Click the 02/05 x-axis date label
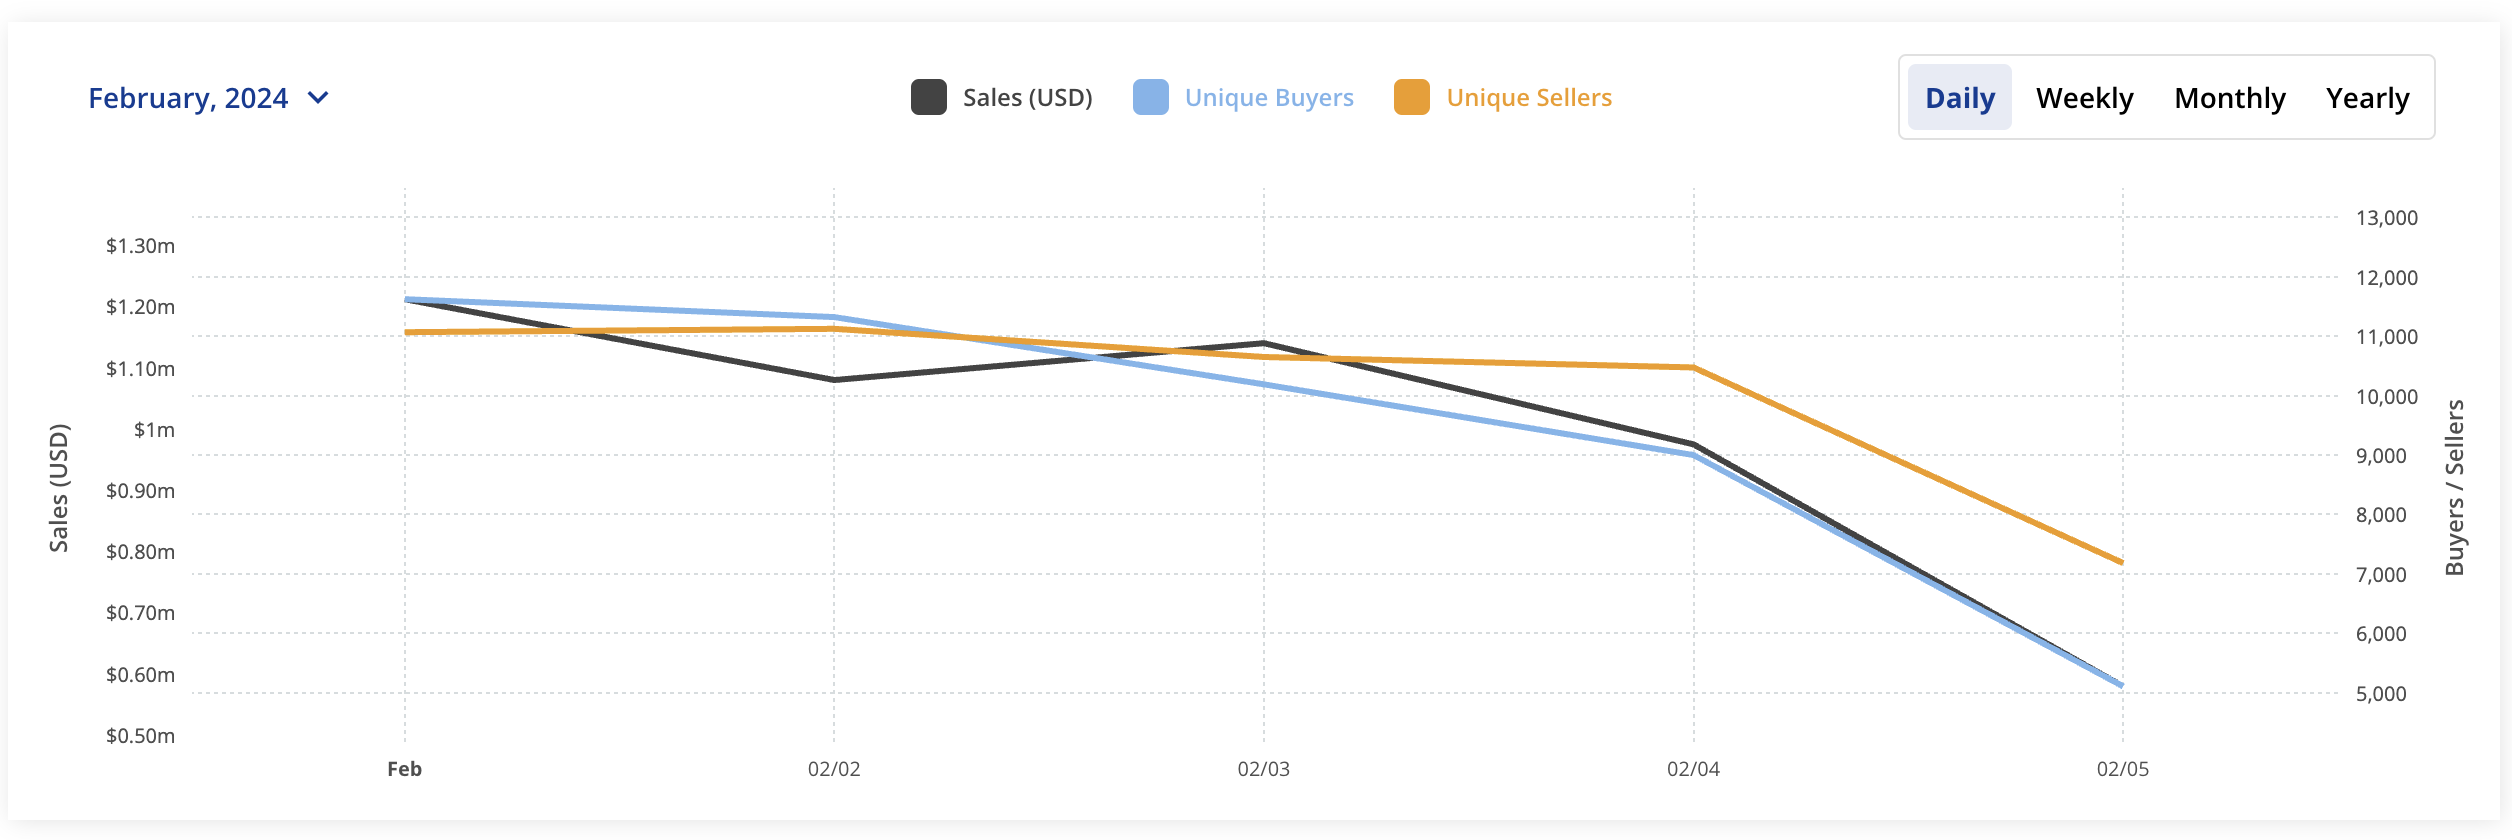Image resolution: width=2512 pixels, height=840 pixels. (2122, 769)
